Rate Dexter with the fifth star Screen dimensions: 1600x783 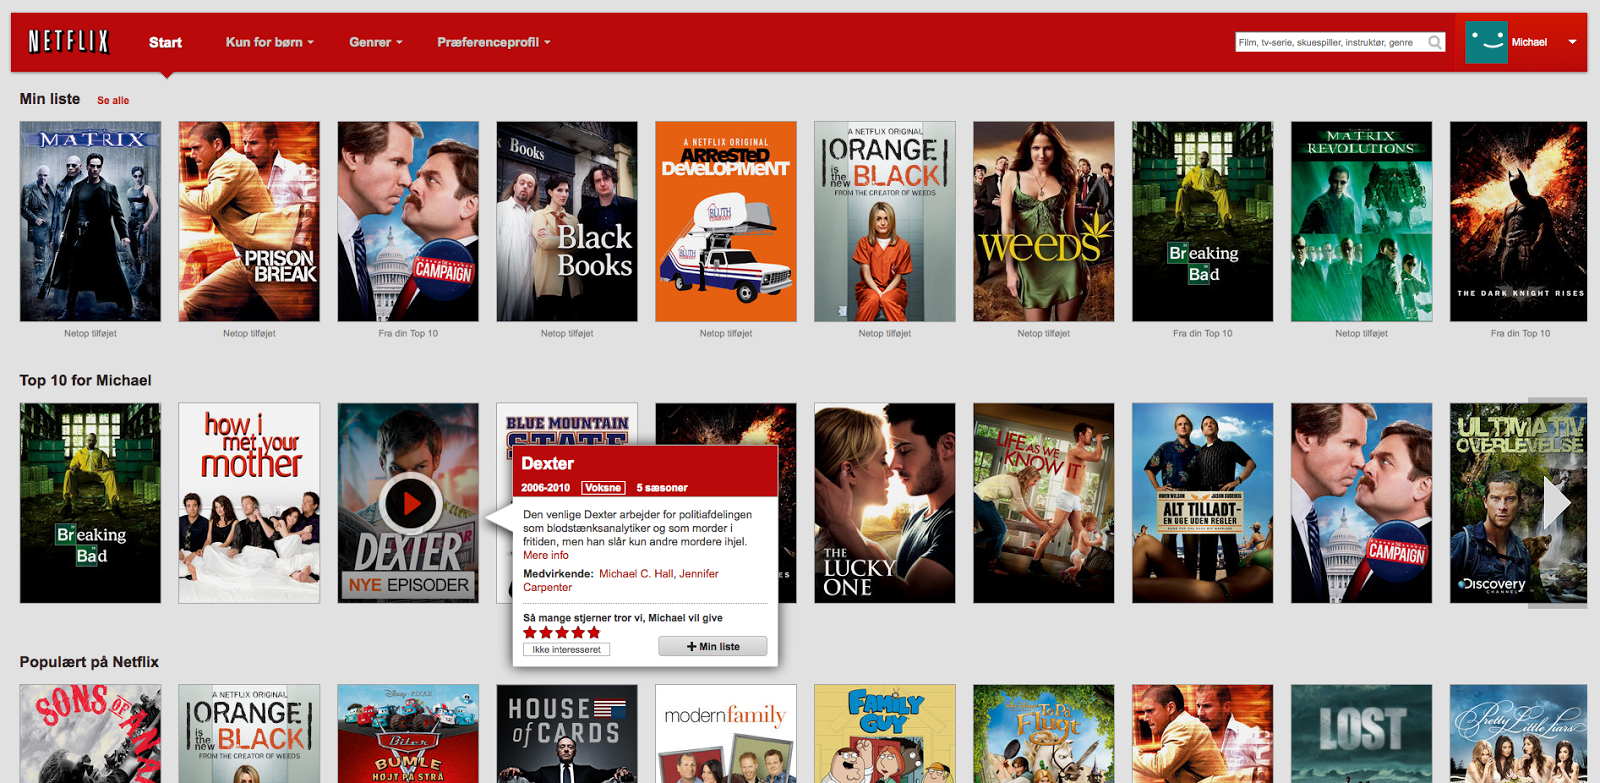coord(594,633)
